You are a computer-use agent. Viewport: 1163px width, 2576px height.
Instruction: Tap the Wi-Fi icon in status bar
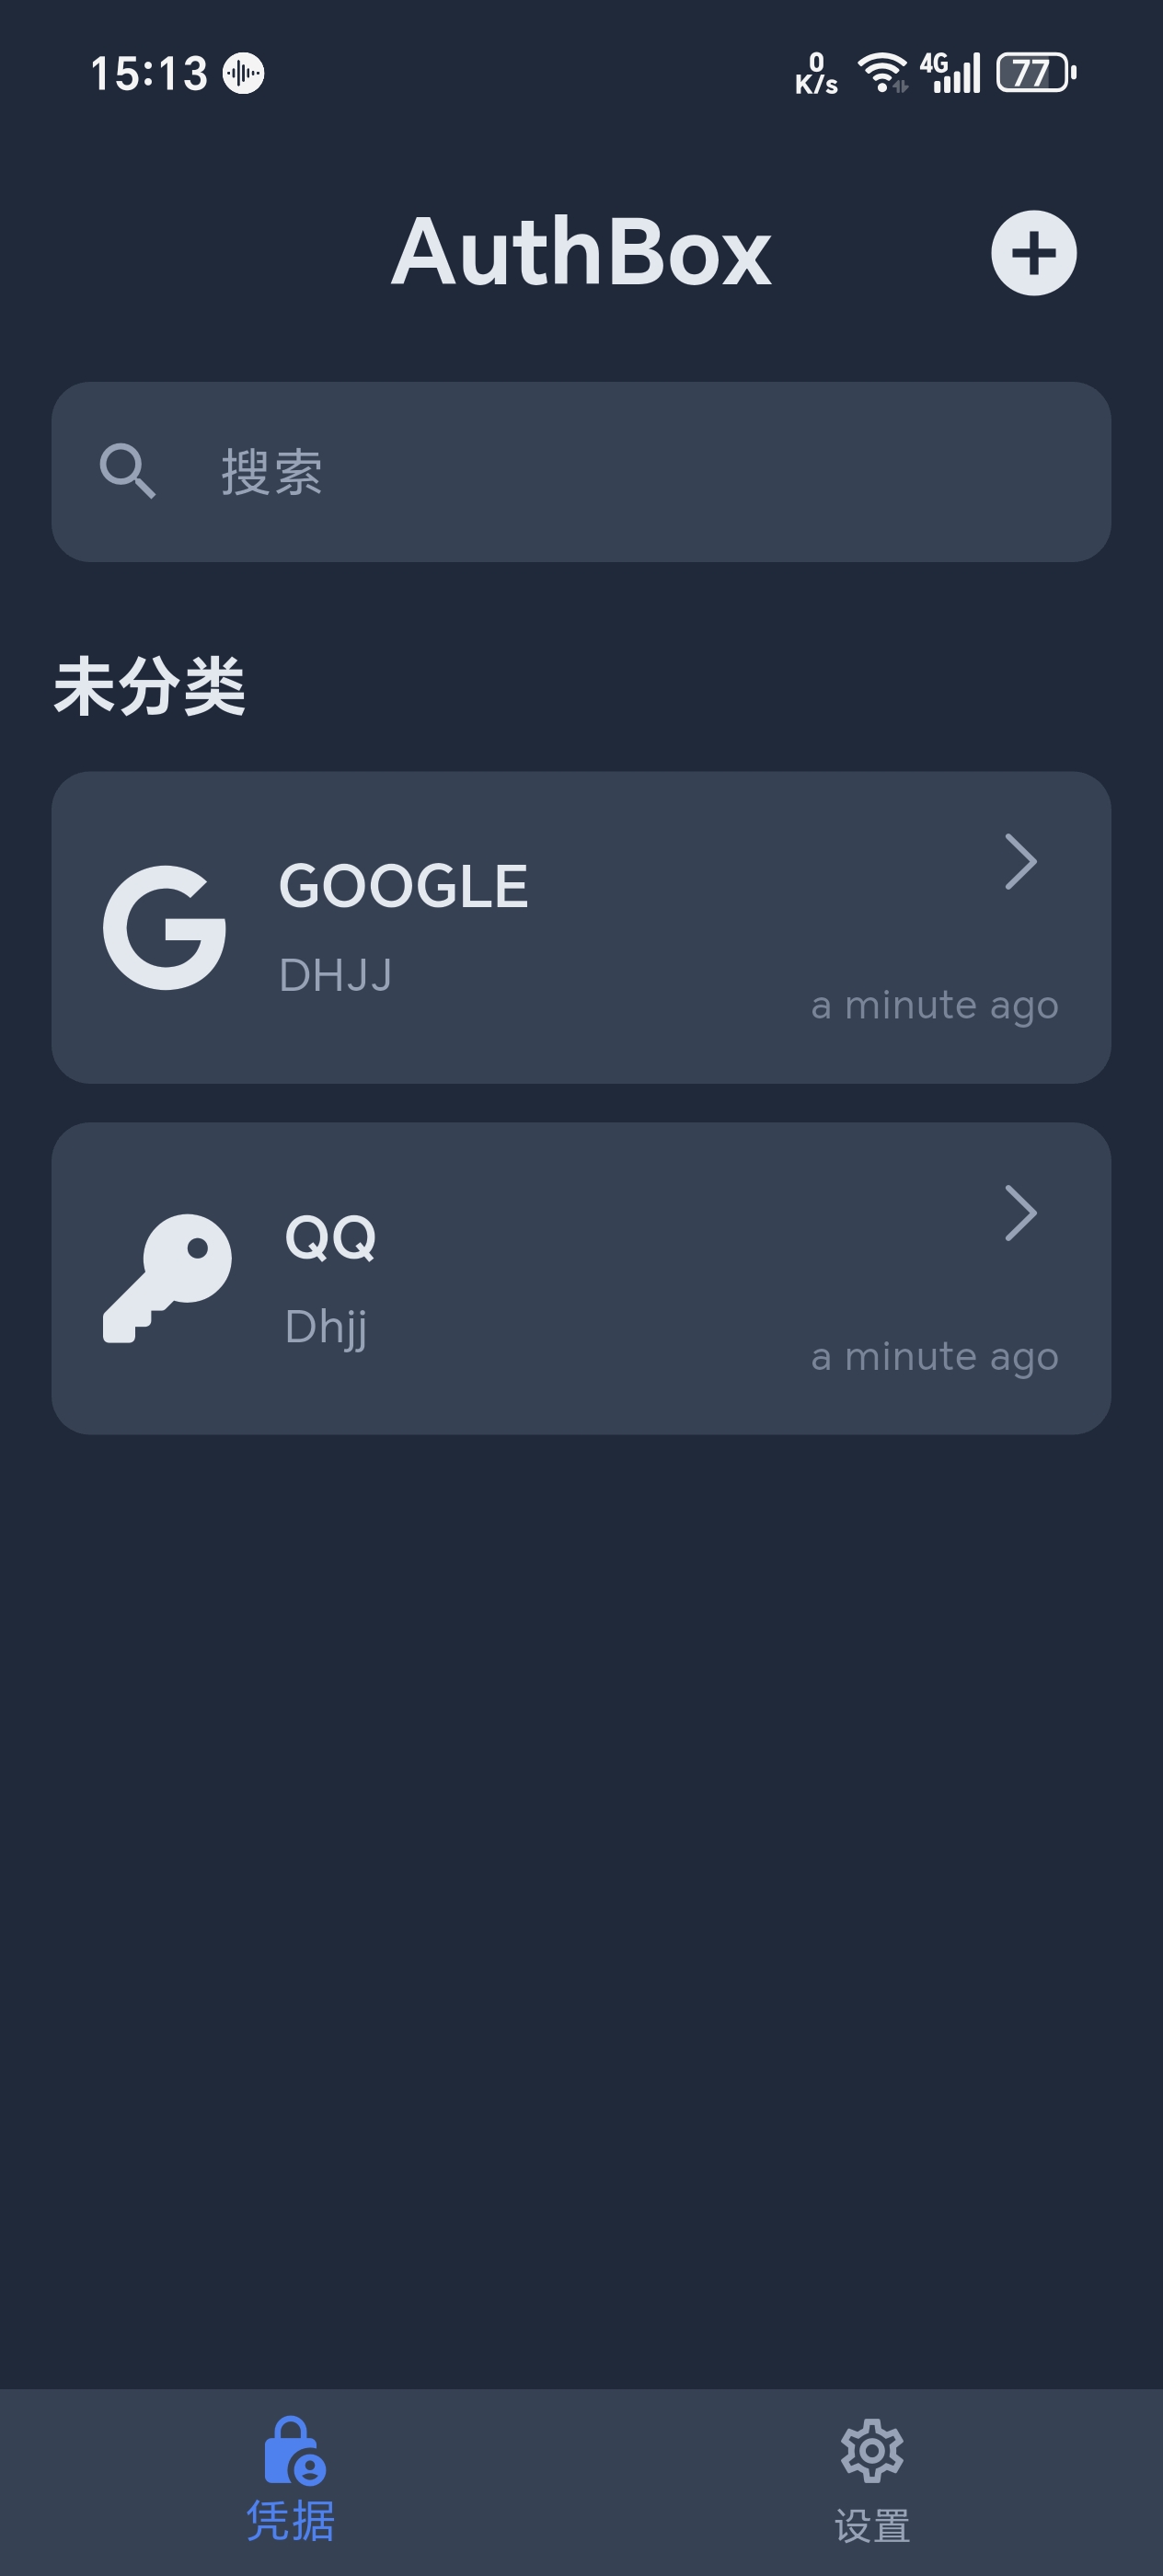click(x=883, y=72)
